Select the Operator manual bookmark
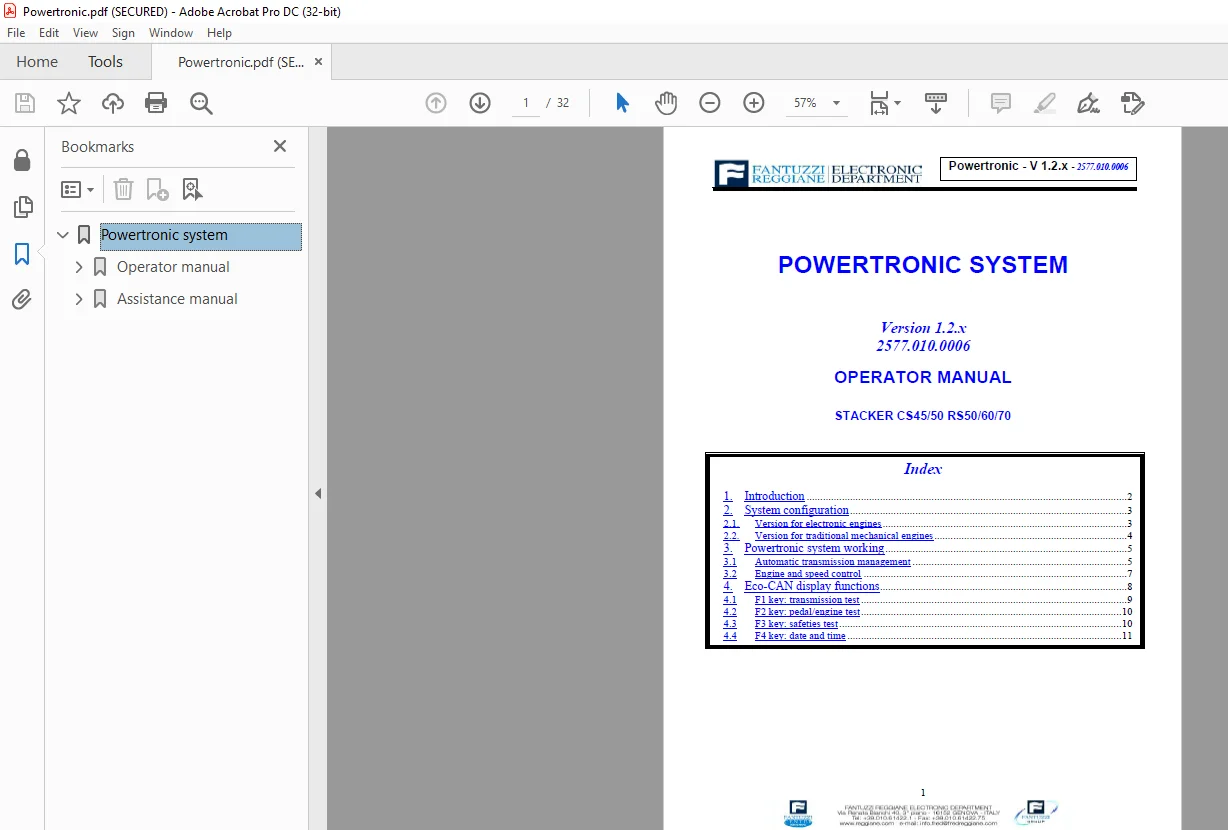Image resolution: width=1228 pixels, height=830 pixels. click(173, 267)
